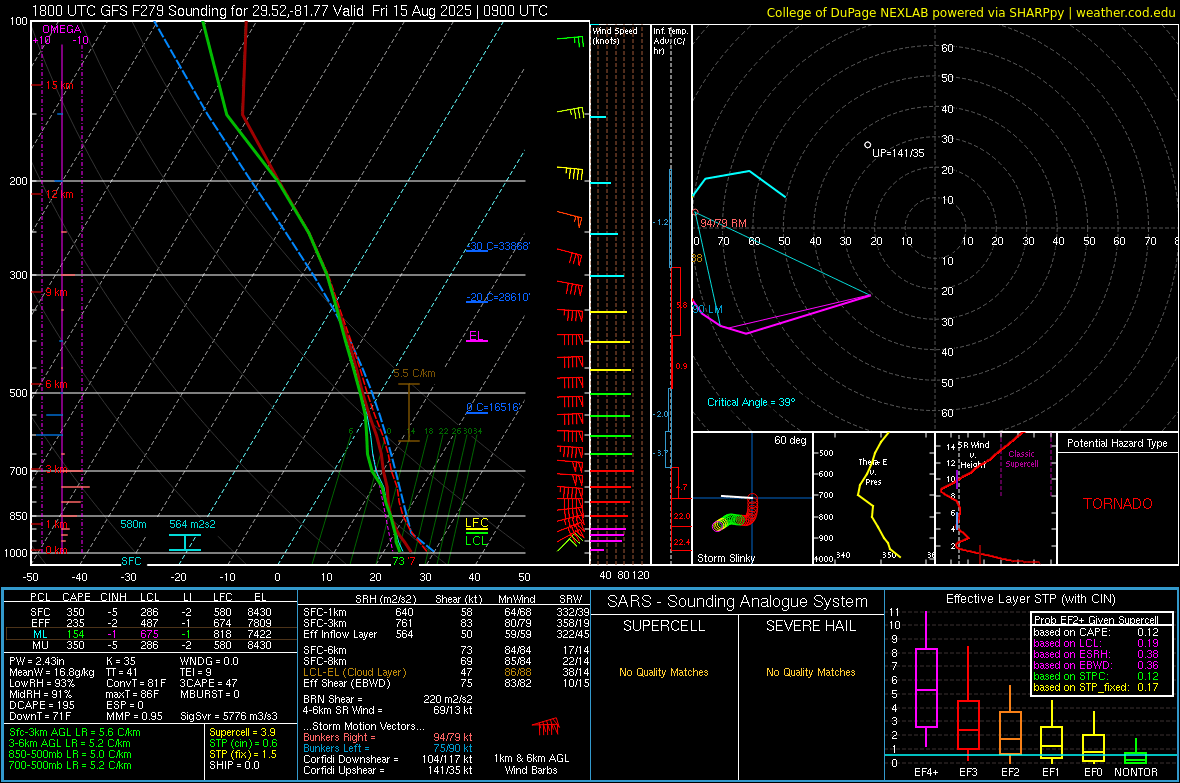Image resolution: width=1180 pixels, height=783 pixels.
Task: Select the MU row label in parcel table
Action: pyautogui.click(x=41, y=645)
